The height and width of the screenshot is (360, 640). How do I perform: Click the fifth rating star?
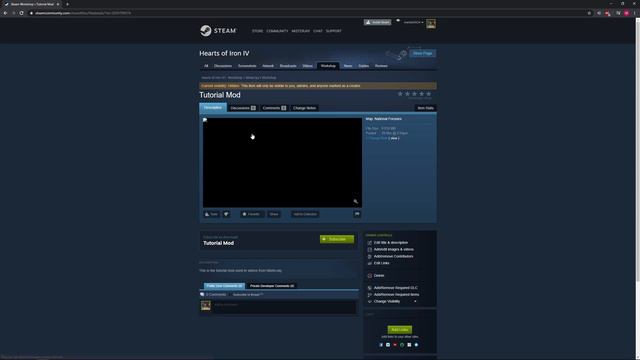click(429, 94)
